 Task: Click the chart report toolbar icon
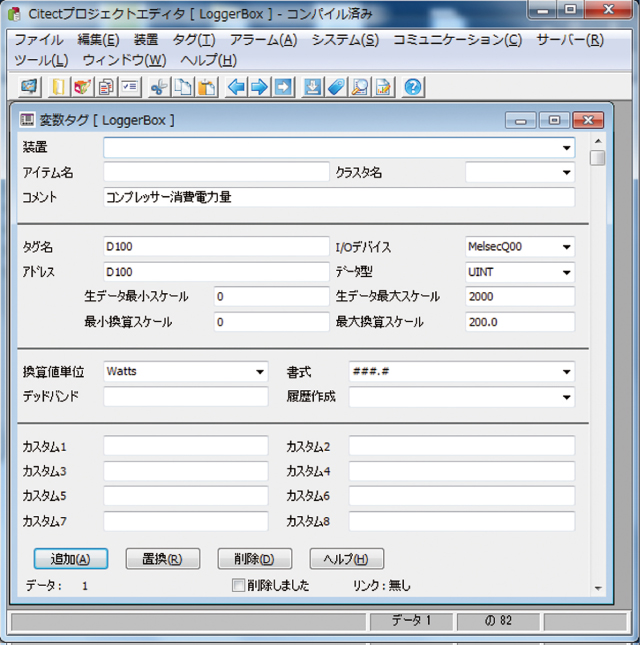384,87
